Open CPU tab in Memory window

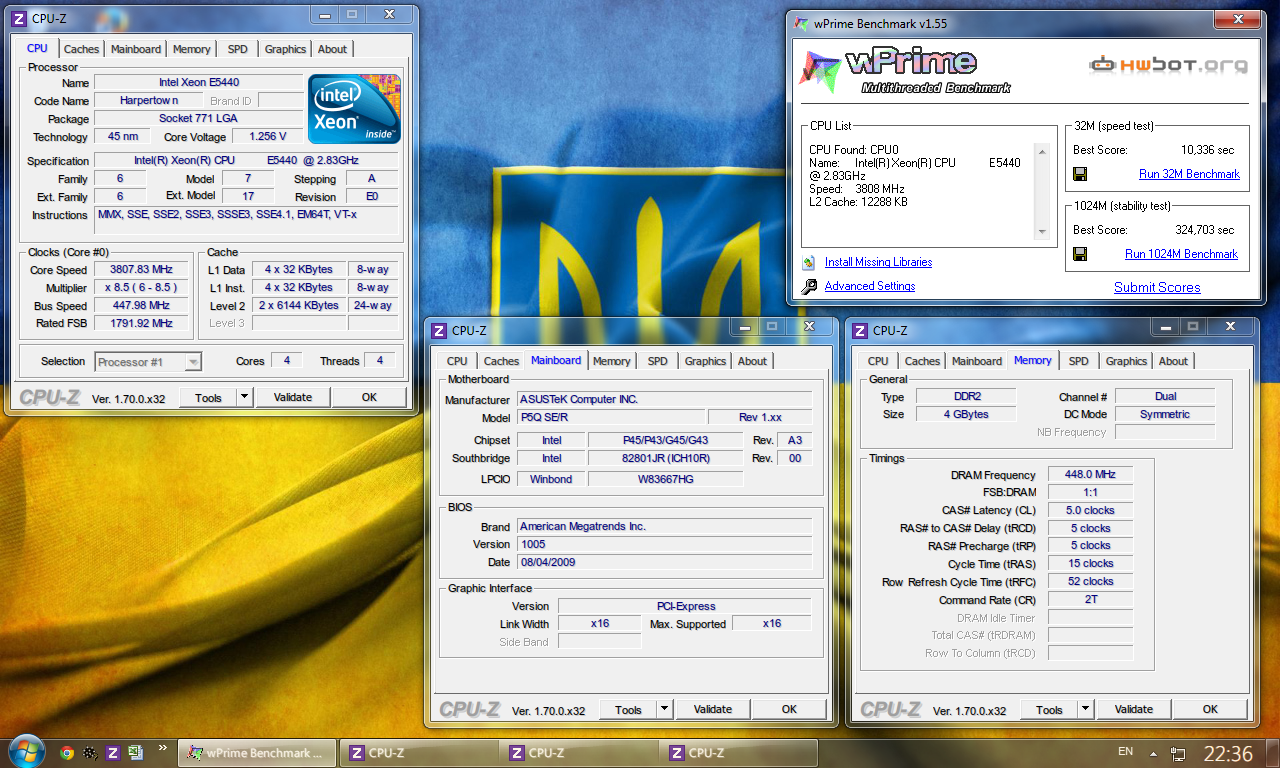(878, 361)
